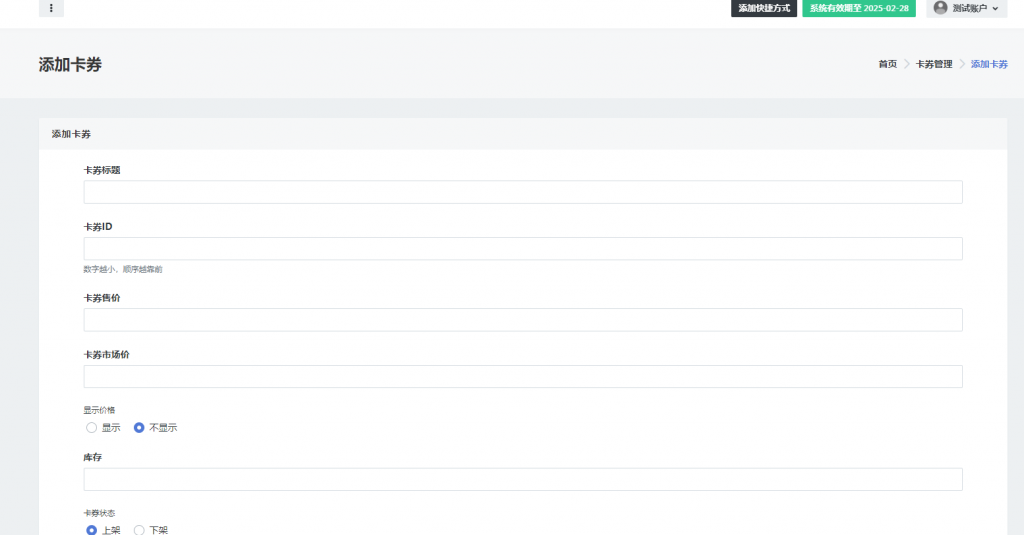
Task: Focus the 库存 input field
Action: click(522, 479)
